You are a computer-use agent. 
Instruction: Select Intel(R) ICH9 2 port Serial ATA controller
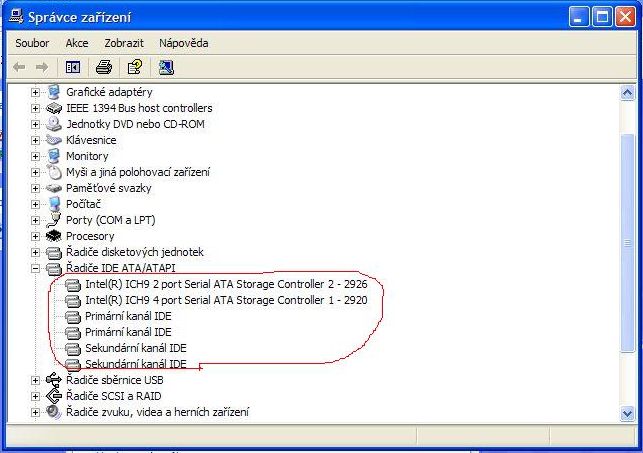click(226, 284)
